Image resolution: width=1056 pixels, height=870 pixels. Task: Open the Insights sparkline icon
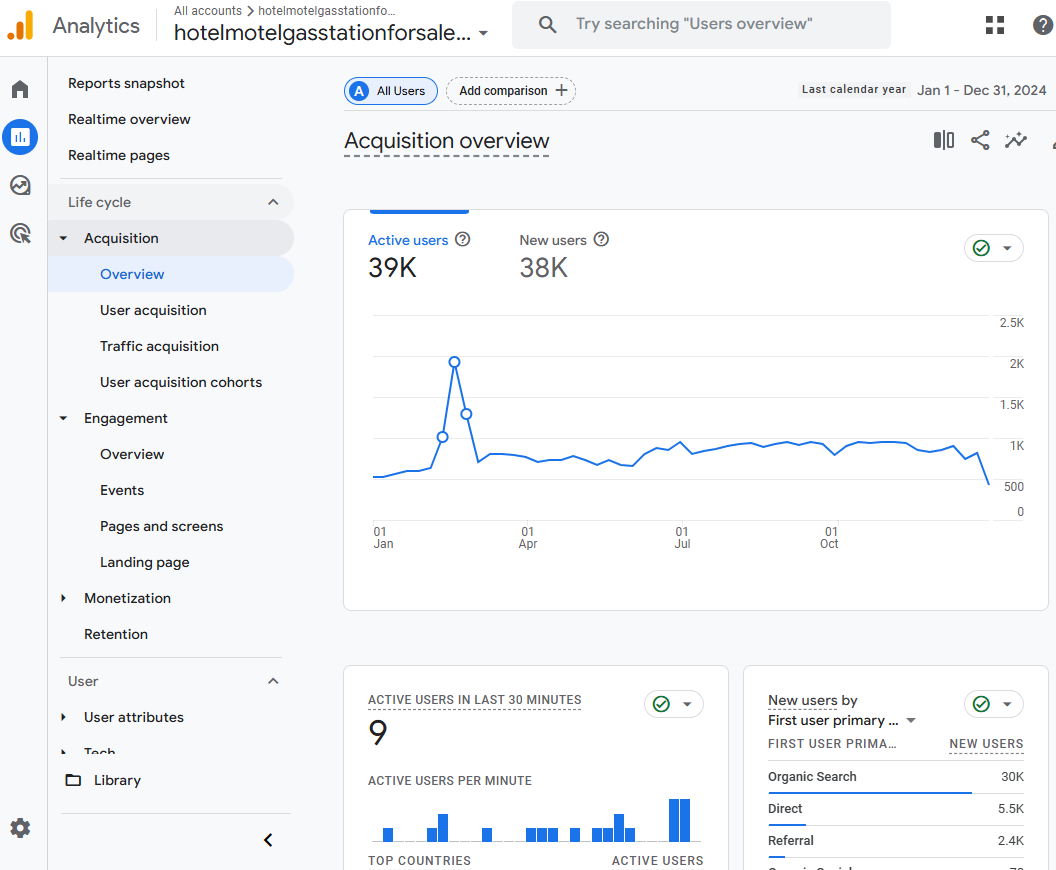1016,140
